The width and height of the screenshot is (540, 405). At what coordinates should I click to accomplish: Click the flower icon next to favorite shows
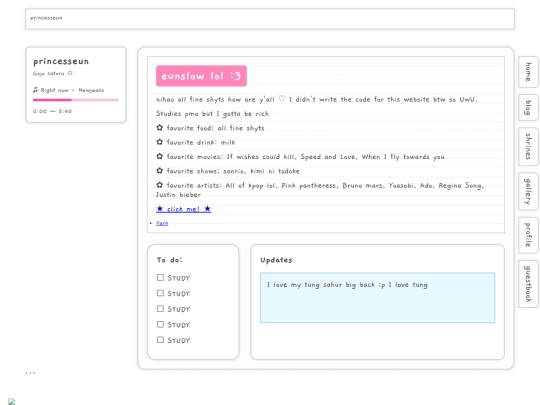159,171
